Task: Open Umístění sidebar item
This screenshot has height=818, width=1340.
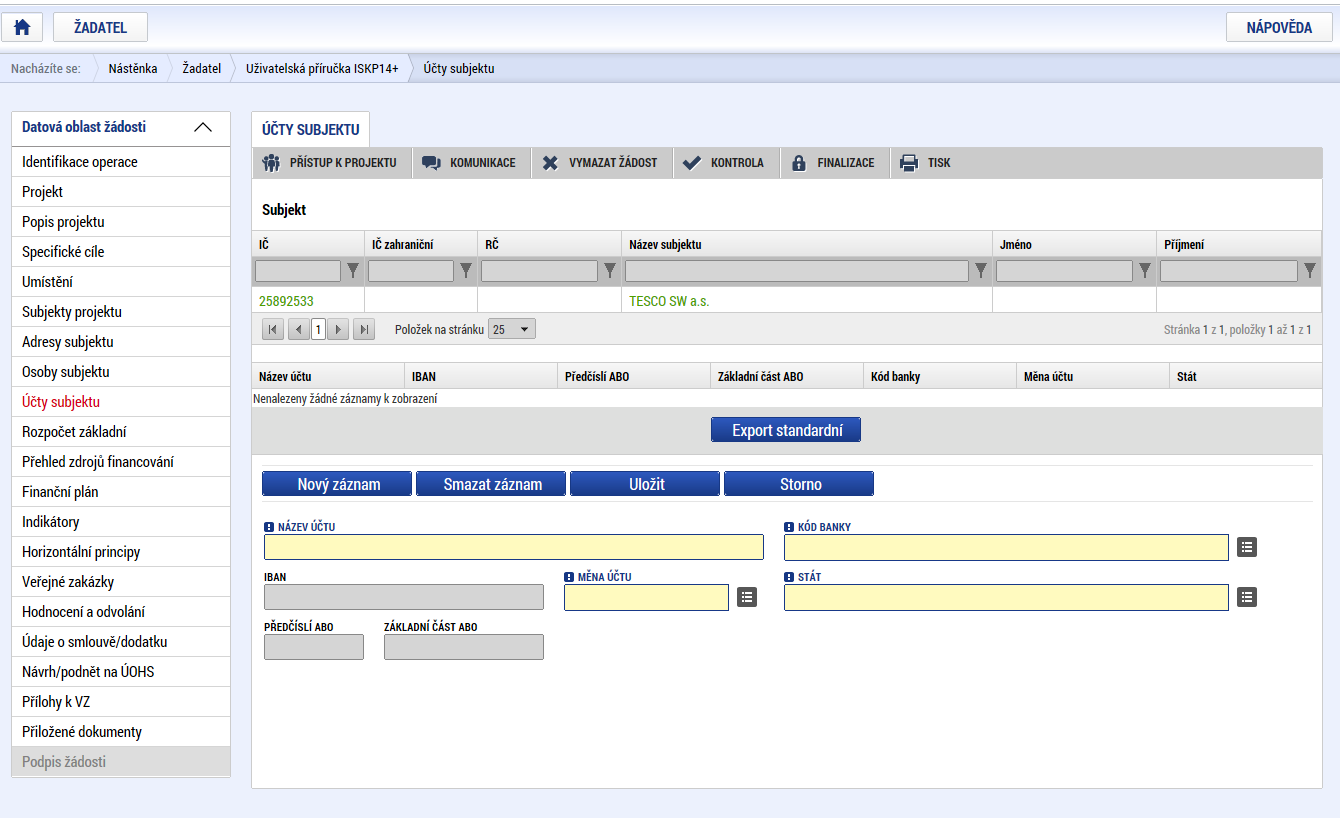Action: pos(120,282)
